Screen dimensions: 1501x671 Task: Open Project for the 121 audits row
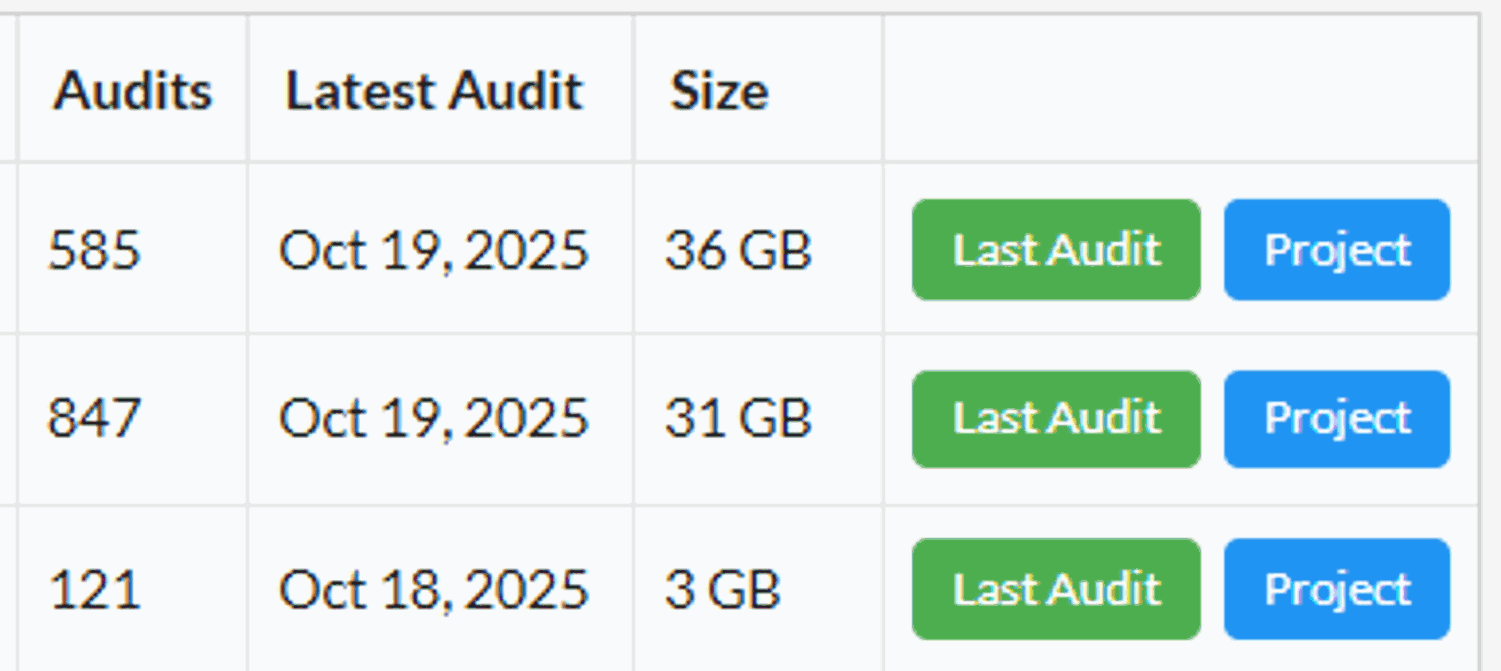click(x=1336, y=588)
